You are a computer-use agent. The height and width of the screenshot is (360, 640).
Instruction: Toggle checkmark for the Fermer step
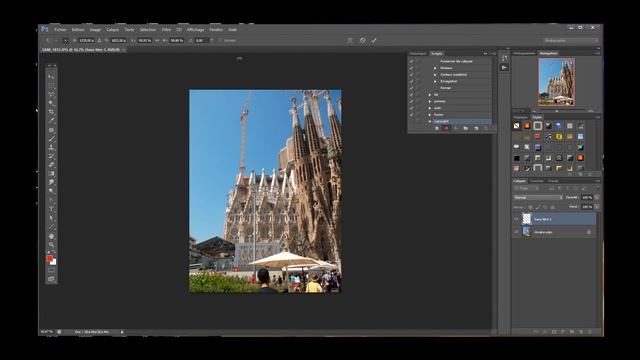(411, 88)
